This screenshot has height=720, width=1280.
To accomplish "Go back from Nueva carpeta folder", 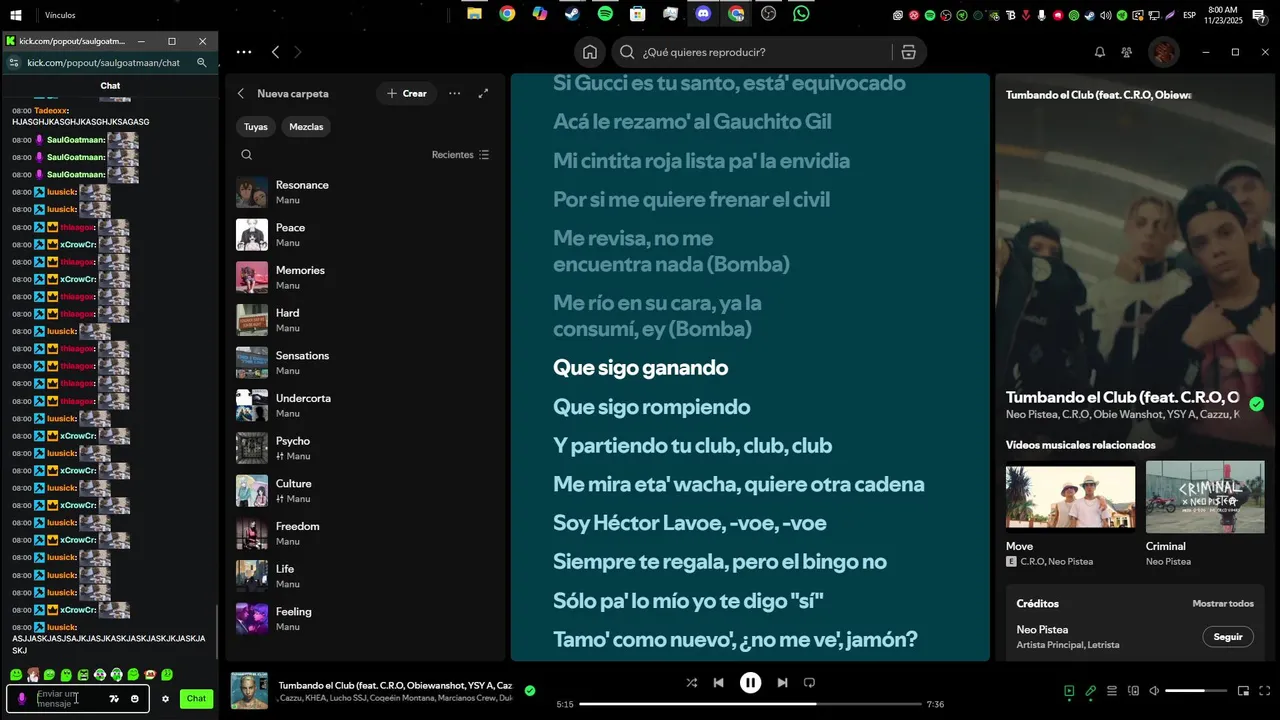I will click(241, 93).
